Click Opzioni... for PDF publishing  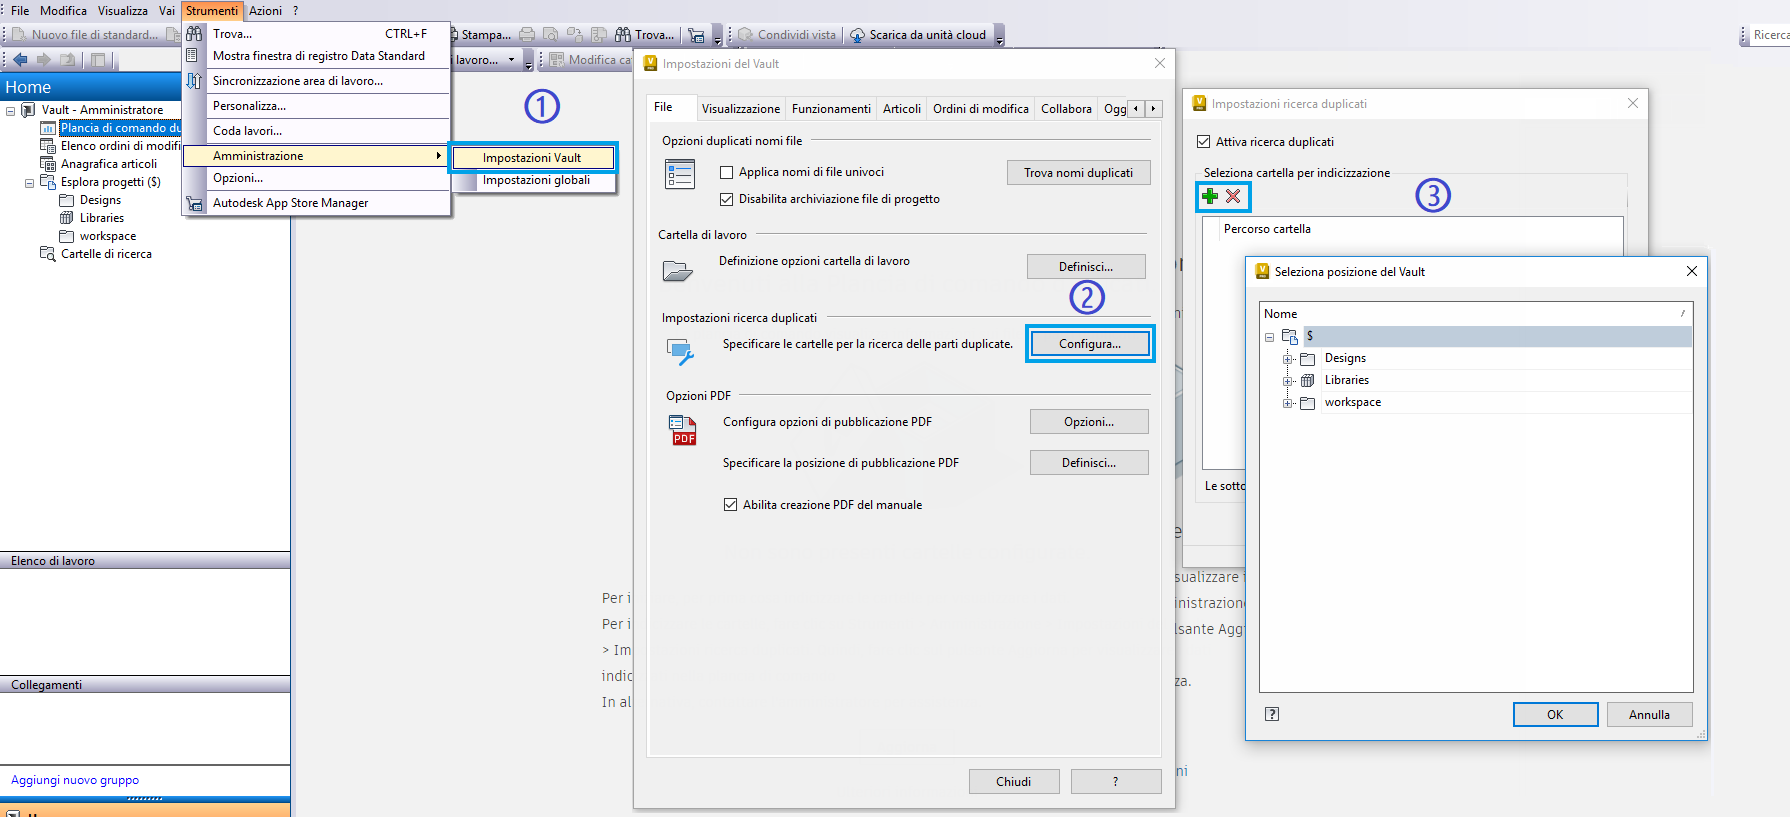click(x=1089, y=422)
